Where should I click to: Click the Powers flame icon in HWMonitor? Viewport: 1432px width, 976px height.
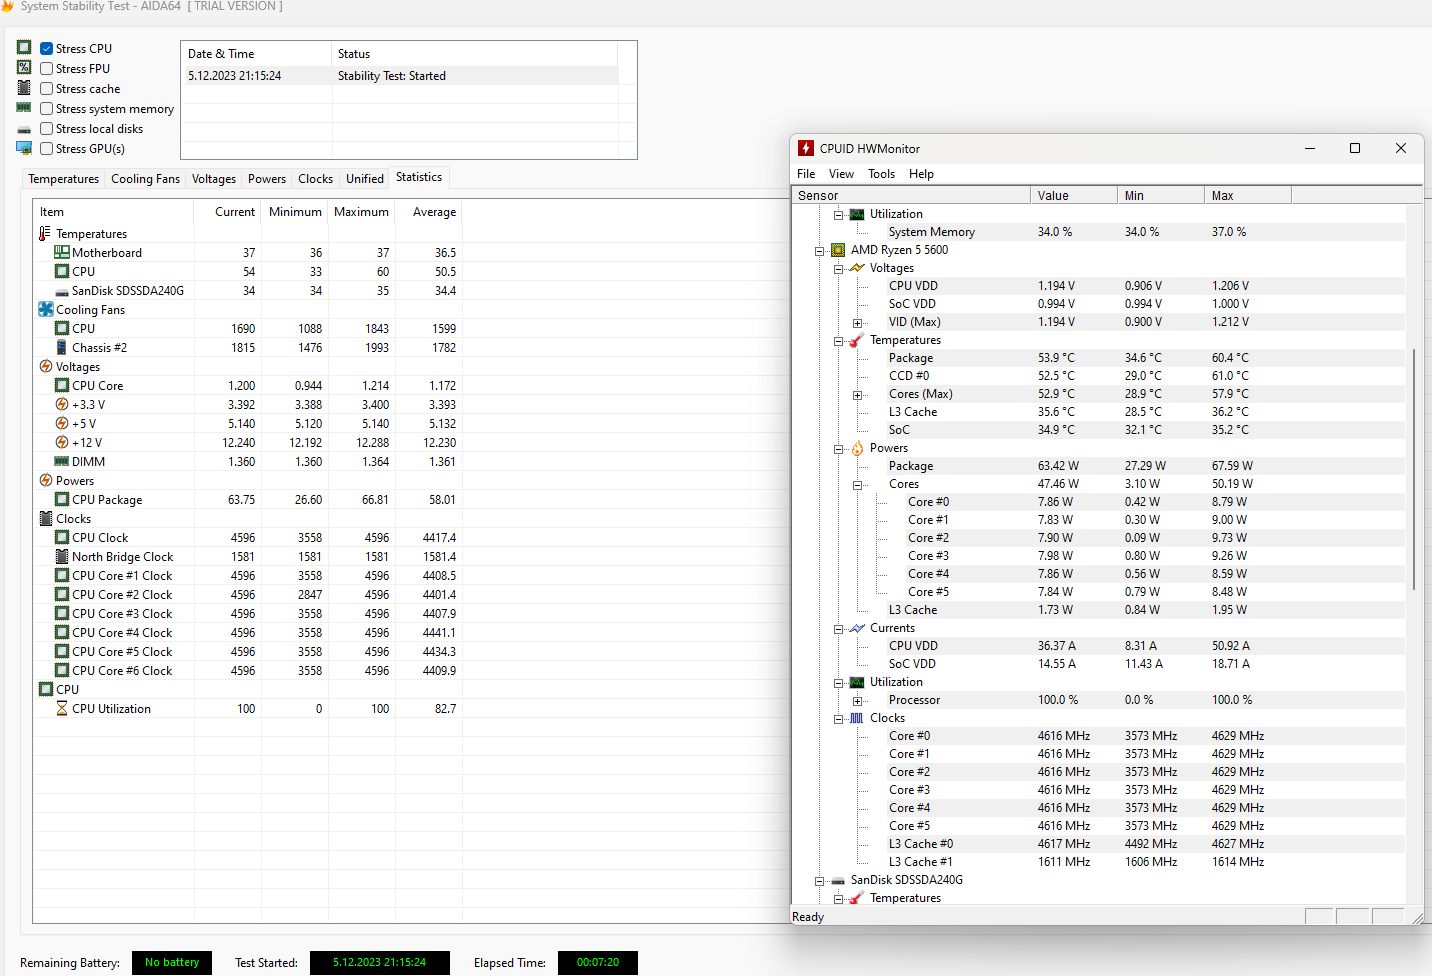pos(857,448)
